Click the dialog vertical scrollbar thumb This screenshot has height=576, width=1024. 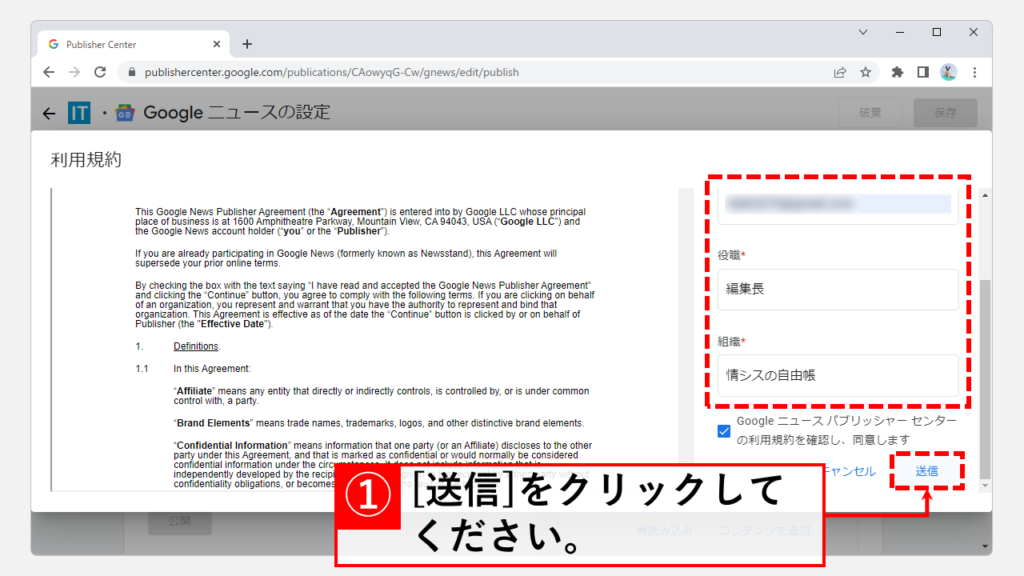click(985, 380)
